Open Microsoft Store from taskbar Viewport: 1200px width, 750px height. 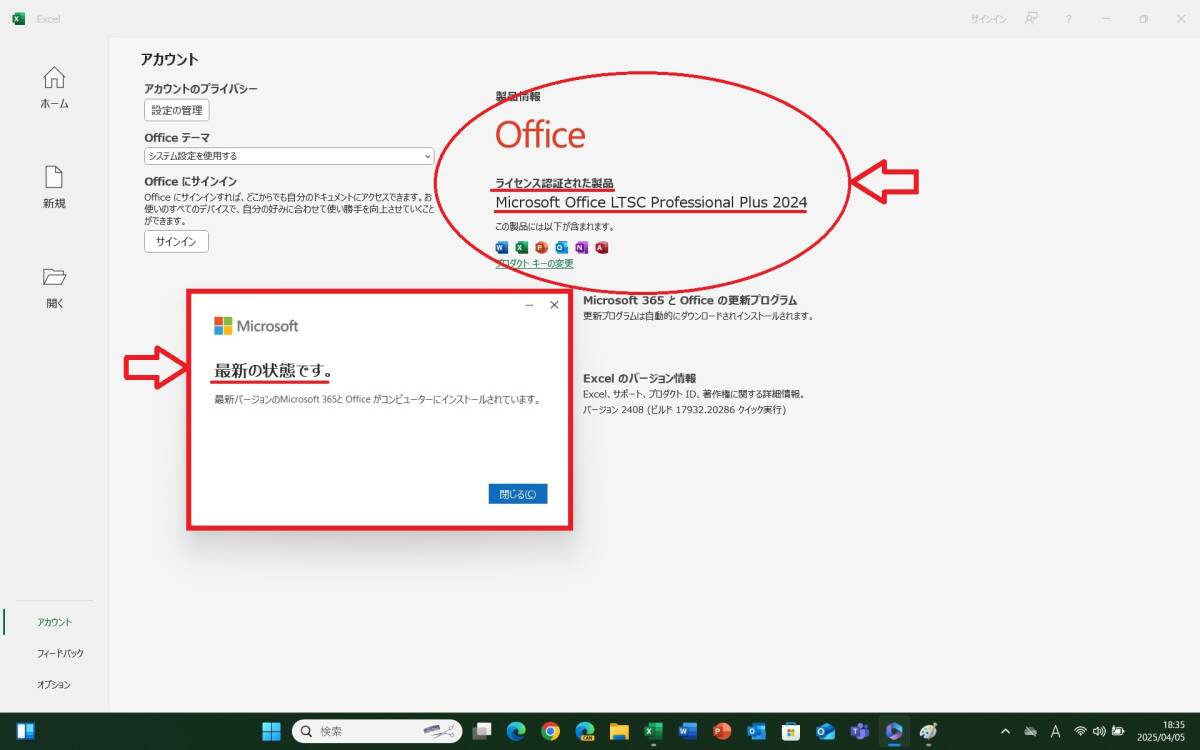point(790,731)
